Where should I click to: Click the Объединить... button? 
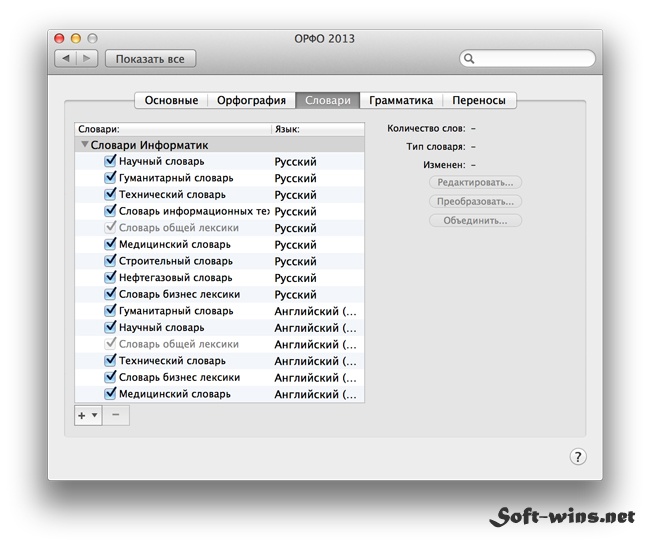(x=475, y=221)
